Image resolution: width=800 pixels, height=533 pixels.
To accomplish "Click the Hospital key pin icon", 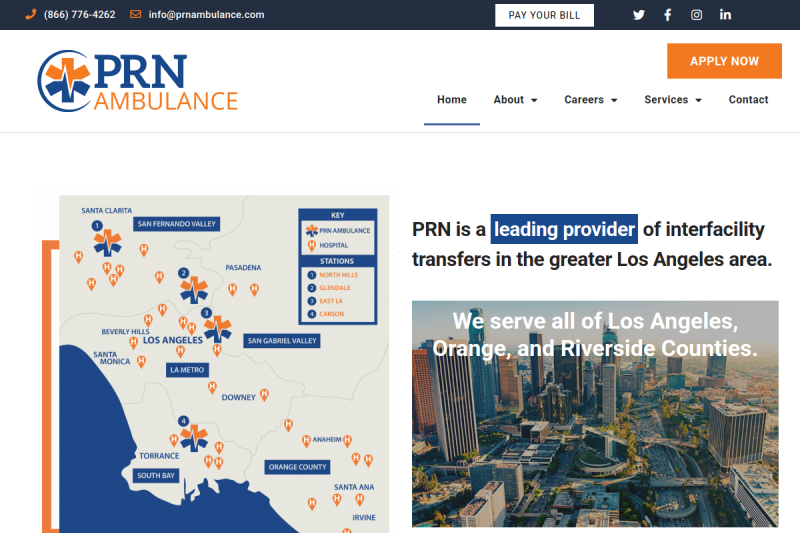I will tap(312, 246).
